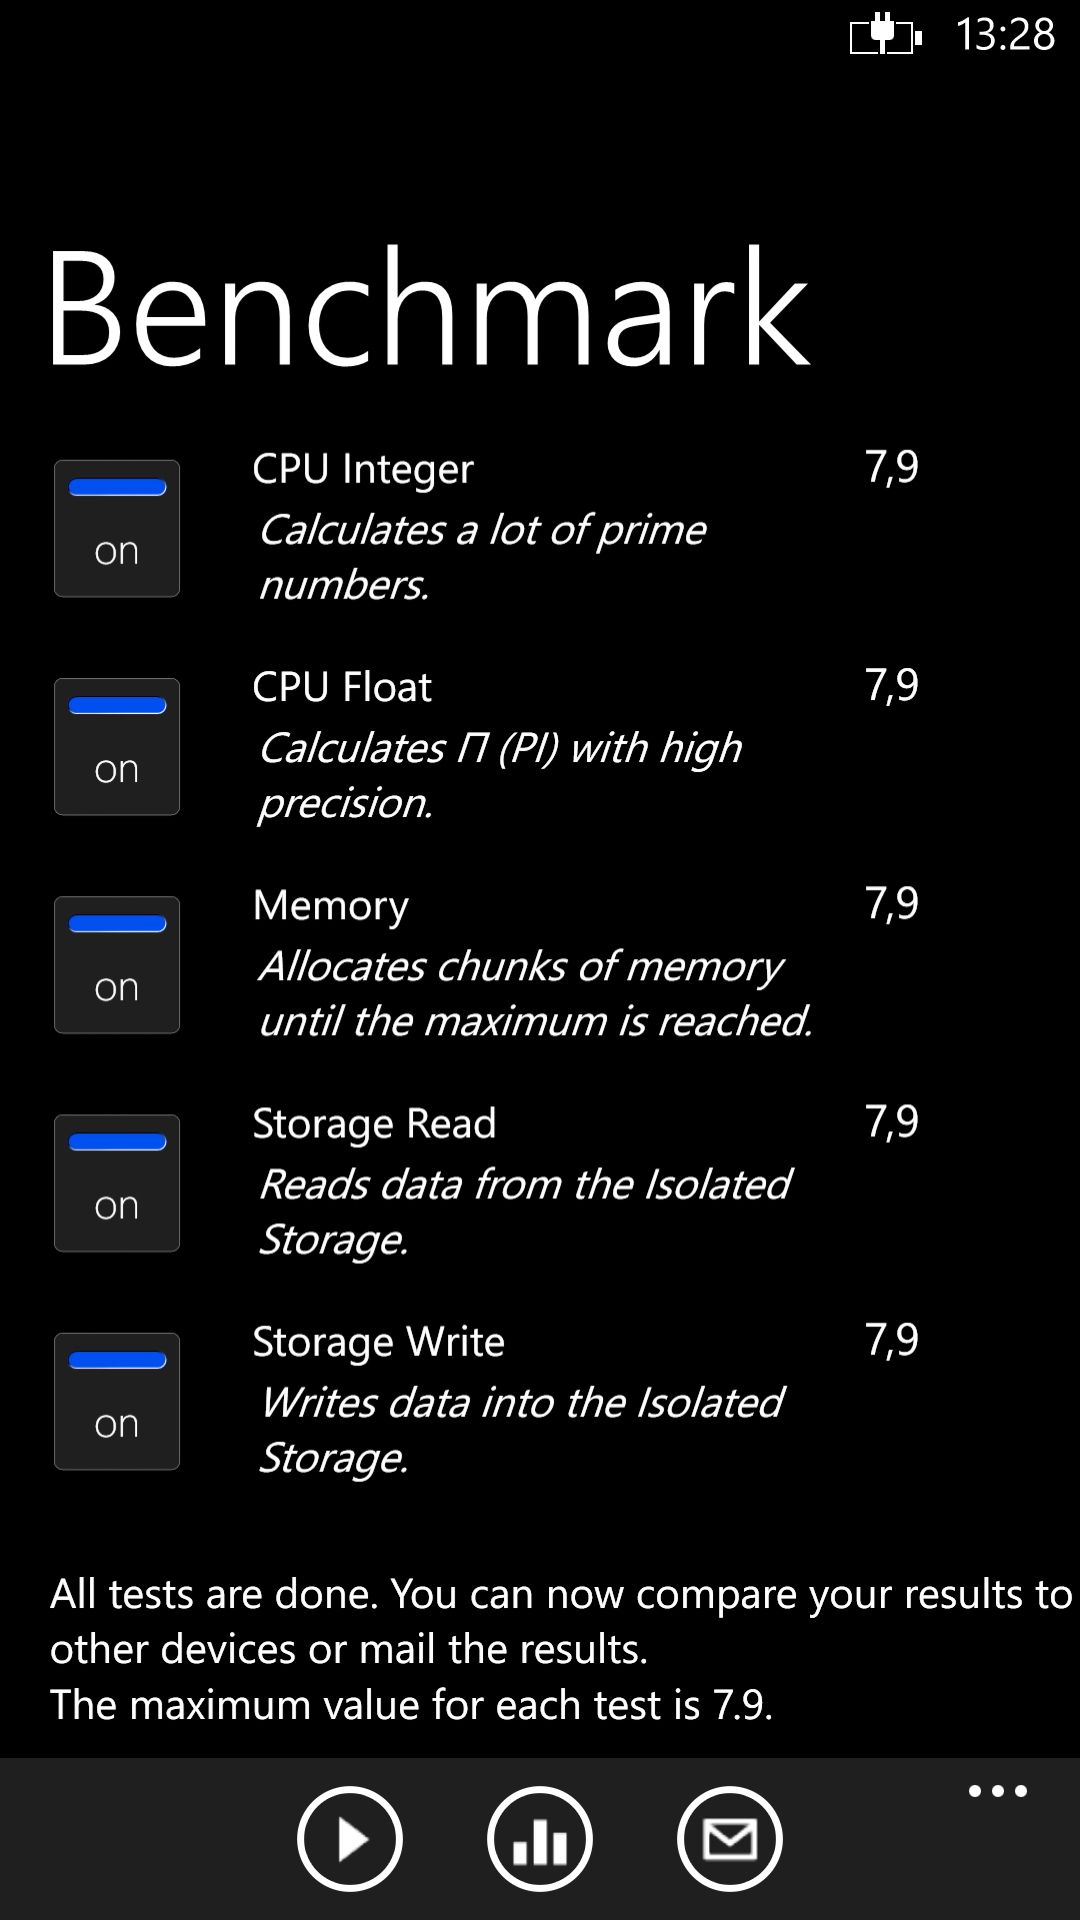
Task: Click the Storage Write 7,9 score
Action: pyautogui.click(x=892, y=1340)
